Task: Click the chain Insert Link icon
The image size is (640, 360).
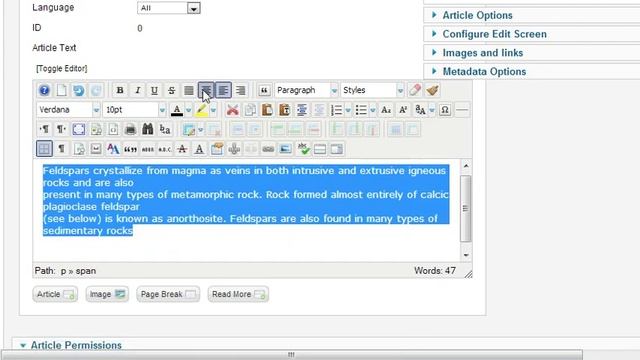Action: [x=268, y=149]
